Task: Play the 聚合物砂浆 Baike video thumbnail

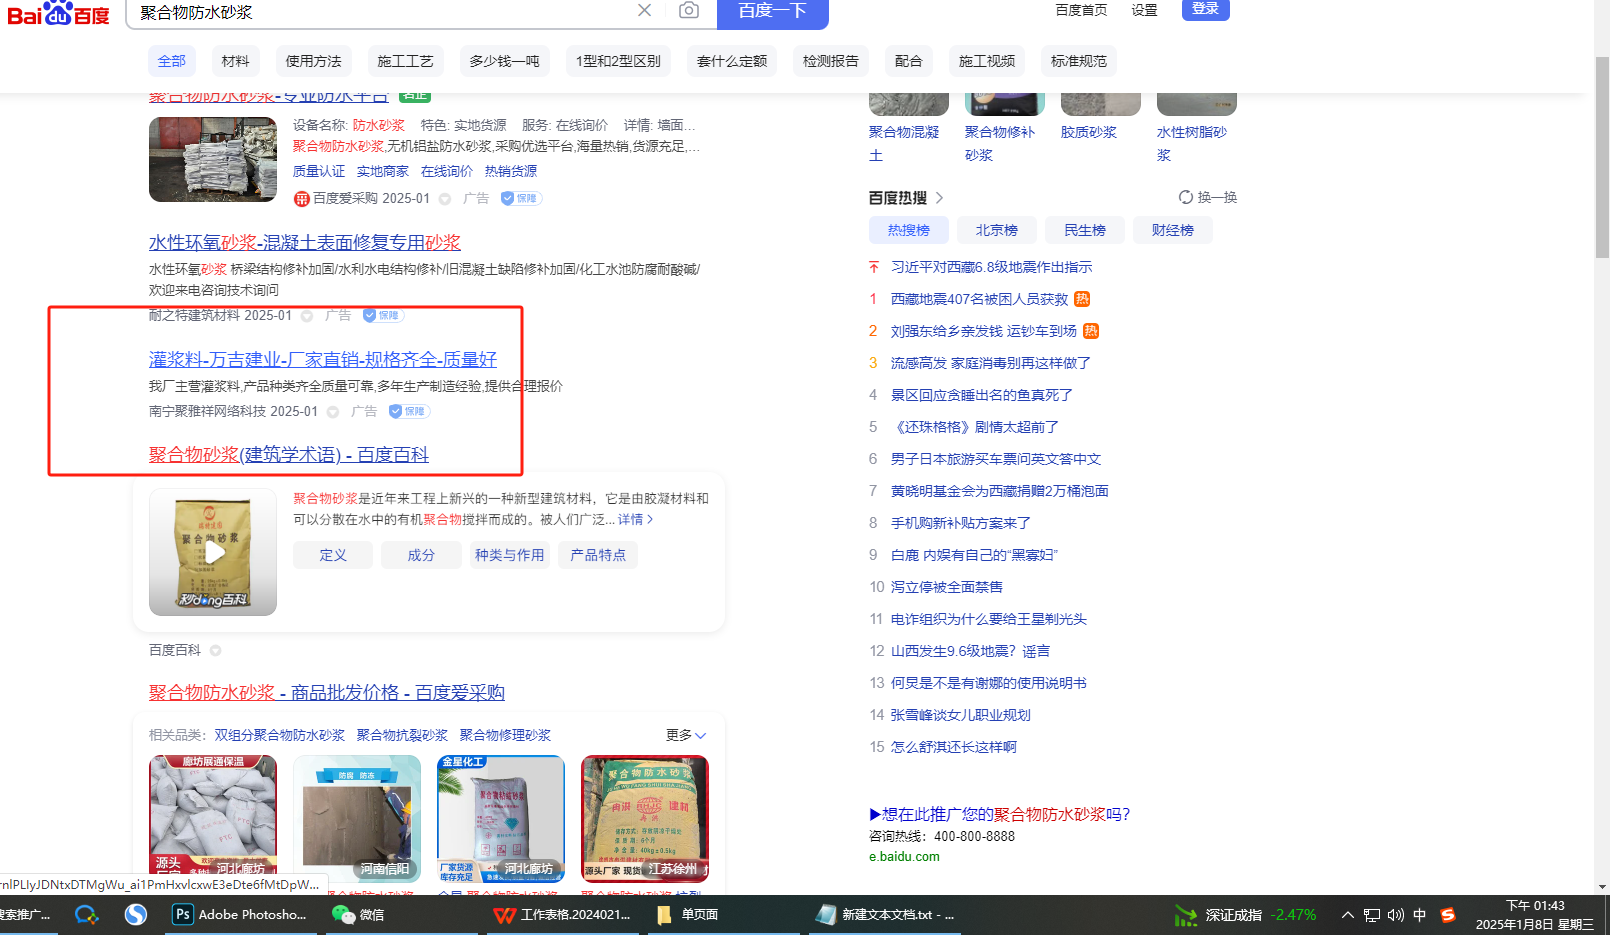Action: pos(213,552)
